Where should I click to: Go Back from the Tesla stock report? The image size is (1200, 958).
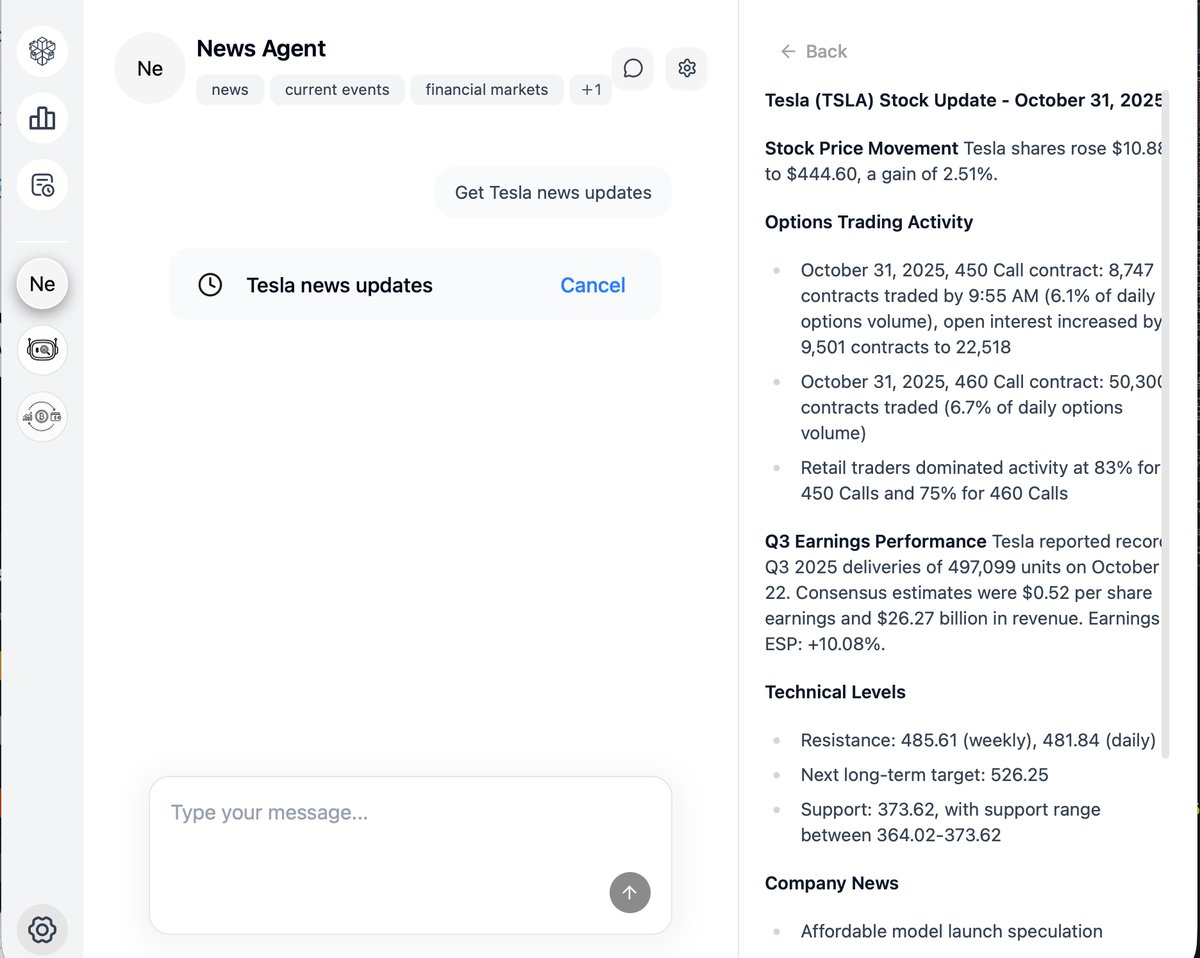812,51
